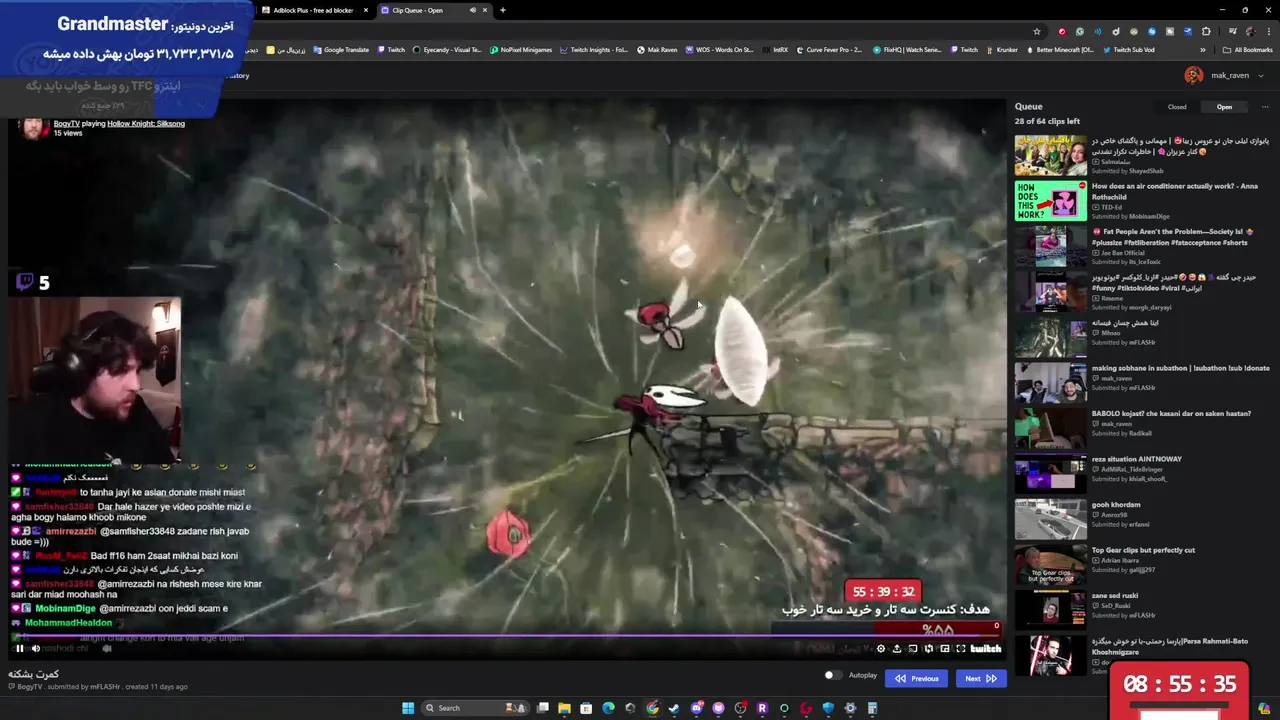1280x720 pixels.
Task: Open the Windows Start menu
Action: [408, 708]
